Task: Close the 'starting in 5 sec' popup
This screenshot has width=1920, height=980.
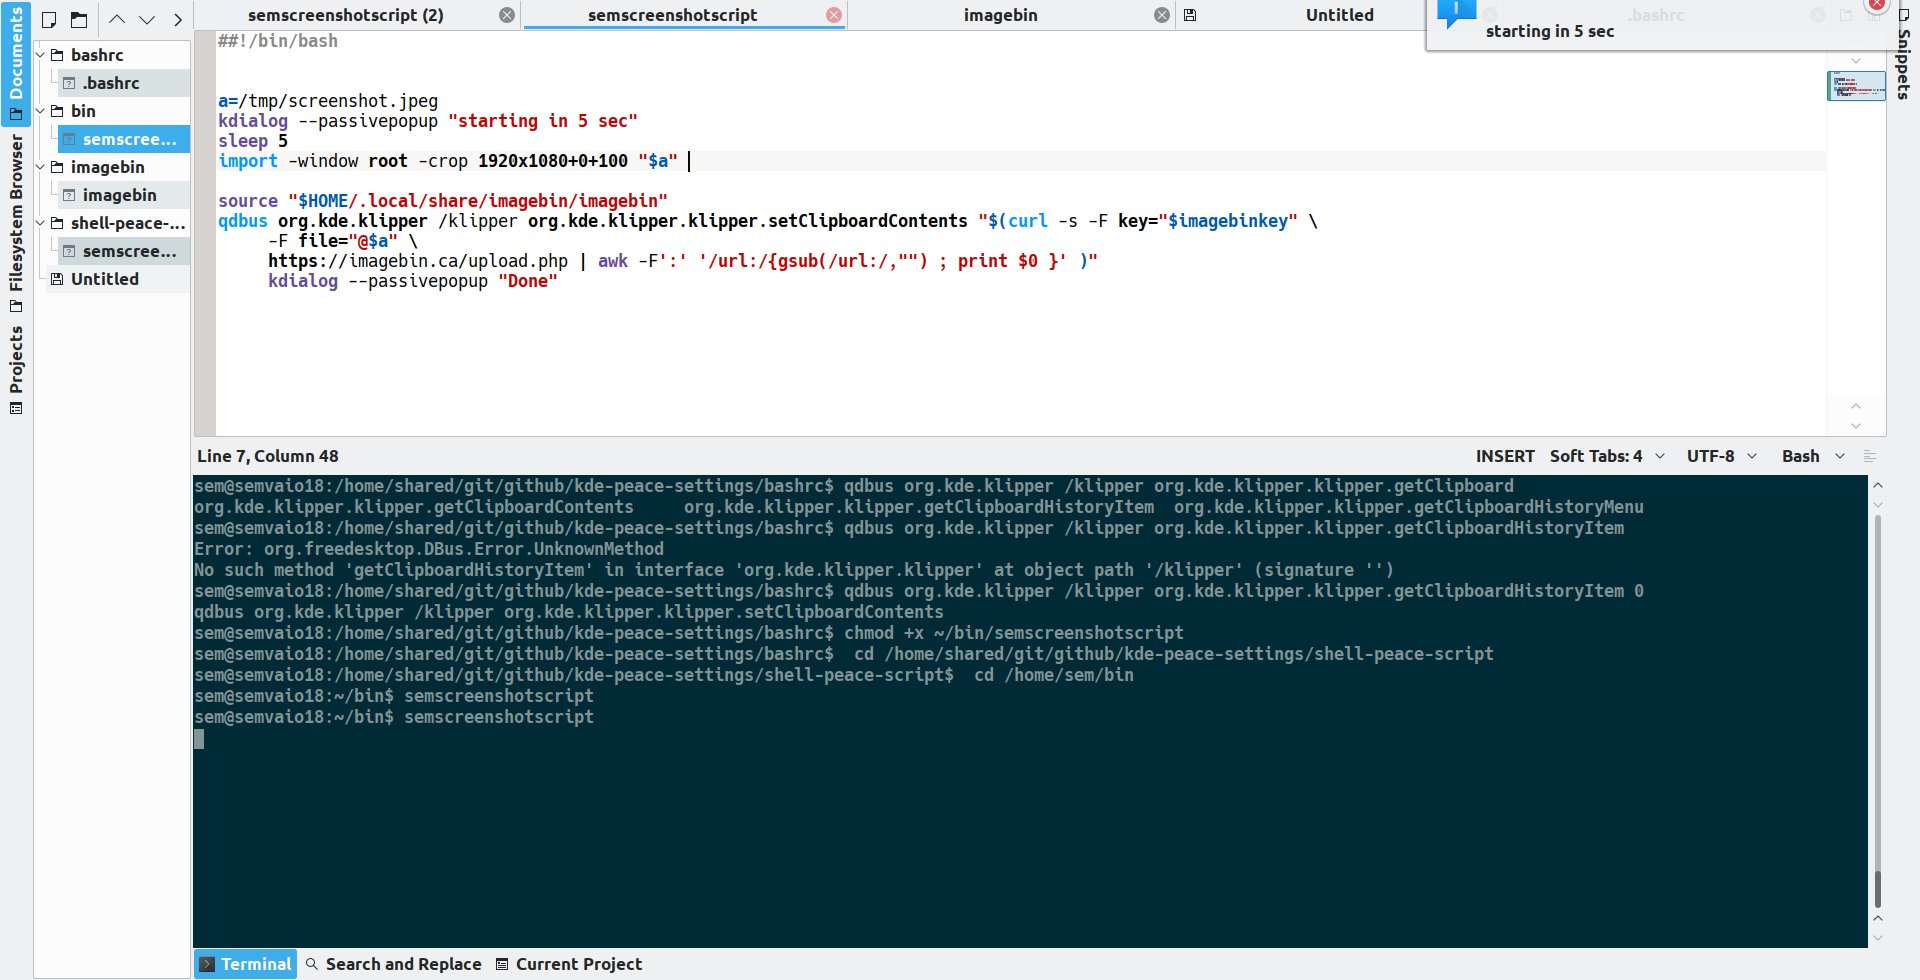Action: [1878, 4]
